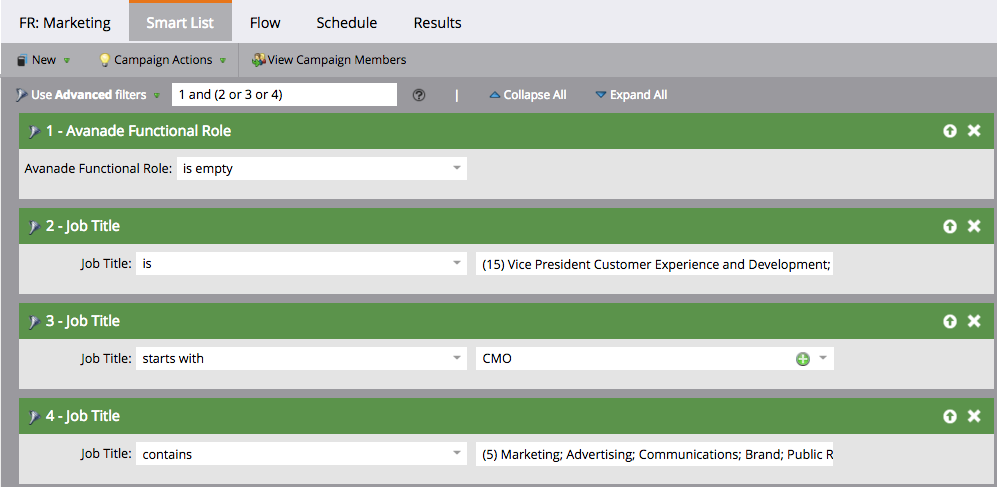
Task: Click filter icon on 2 - Job Title header
Action: [34, 226]
